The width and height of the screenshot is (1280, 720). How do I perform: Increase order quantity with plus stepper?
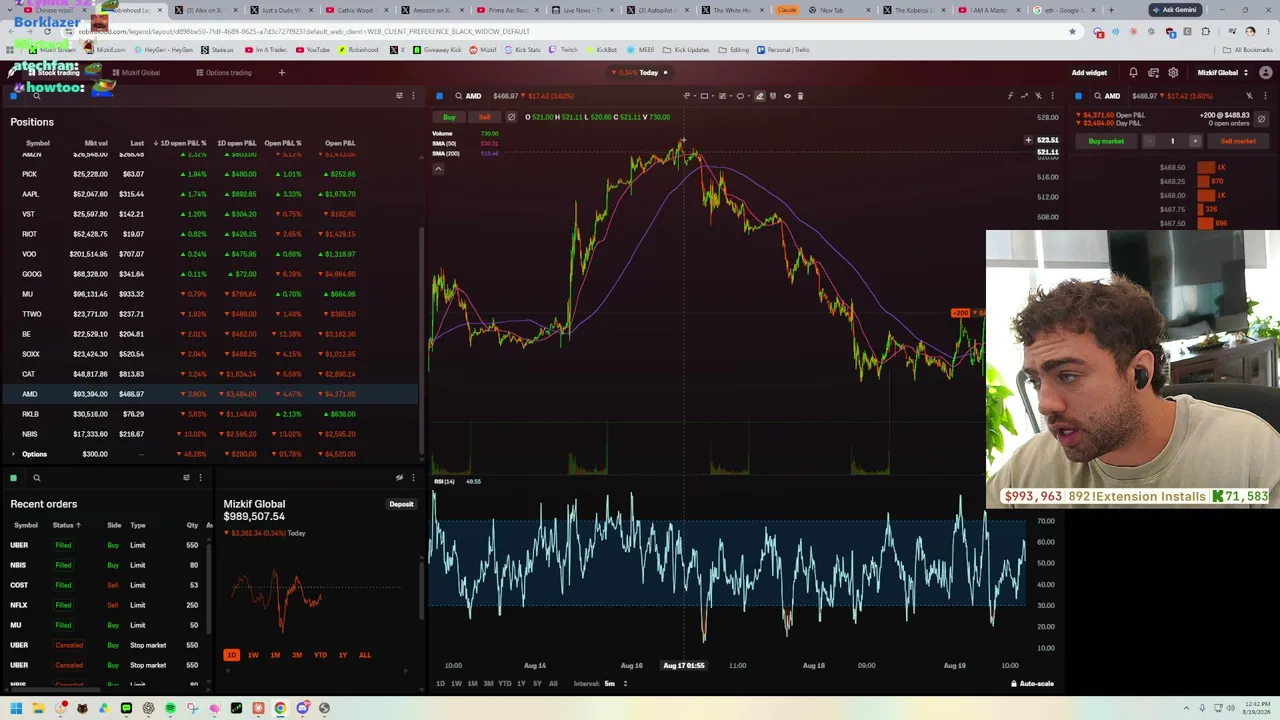[x=1194, y=141]
